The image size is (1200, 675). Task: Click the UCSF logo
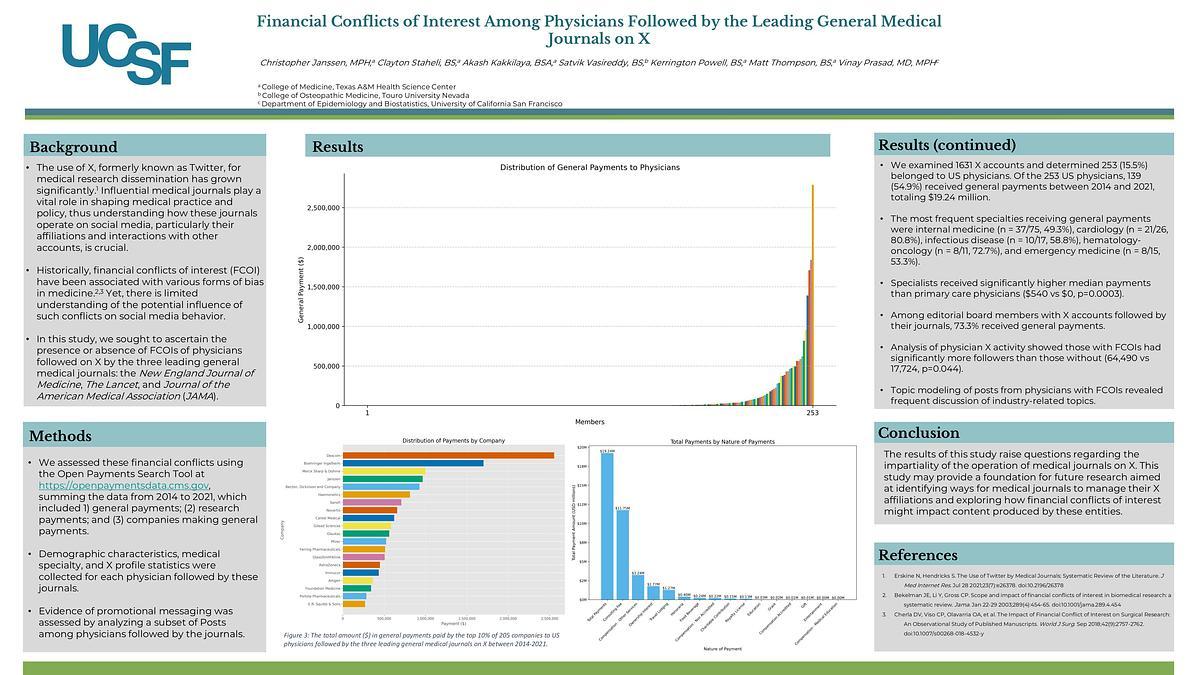pos(125,53)
